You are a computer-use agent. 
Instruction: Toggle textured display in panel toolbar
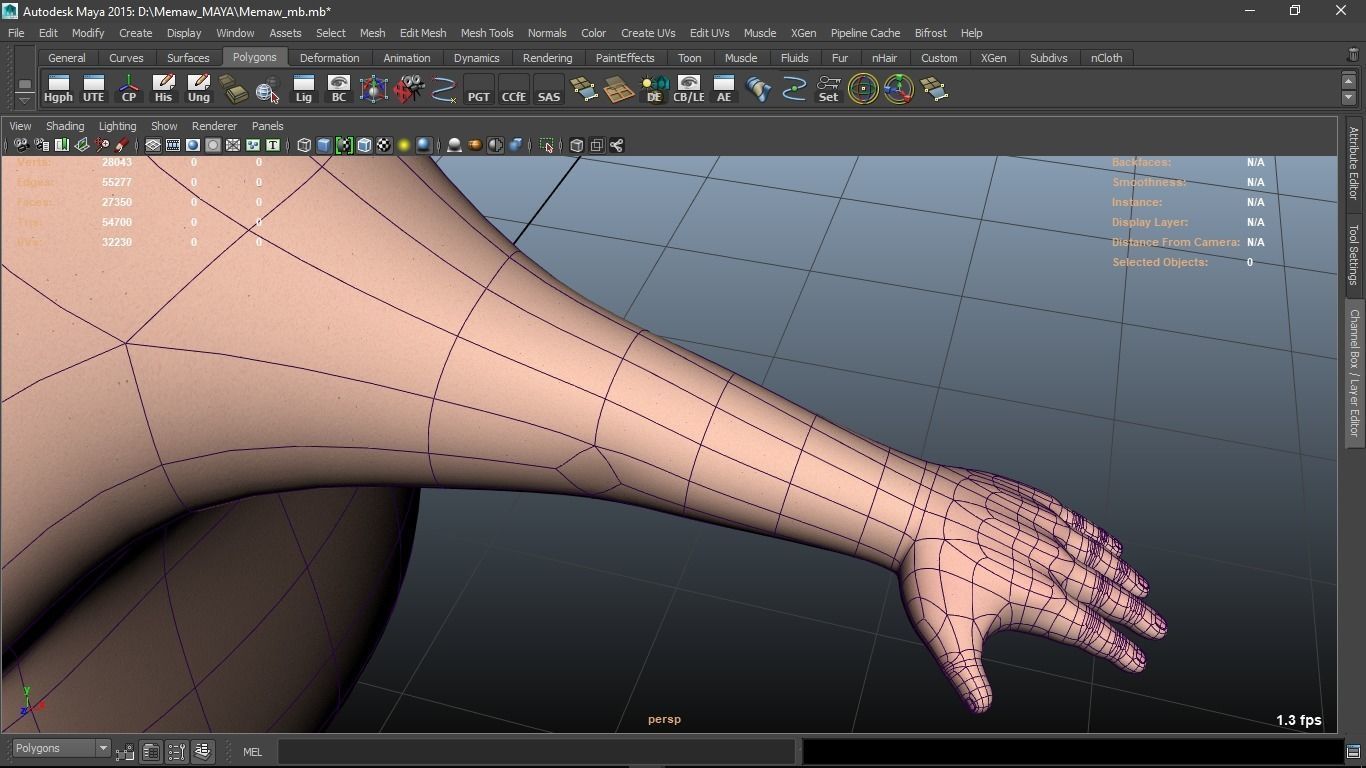pyautogui.click(x=384, y=145)
